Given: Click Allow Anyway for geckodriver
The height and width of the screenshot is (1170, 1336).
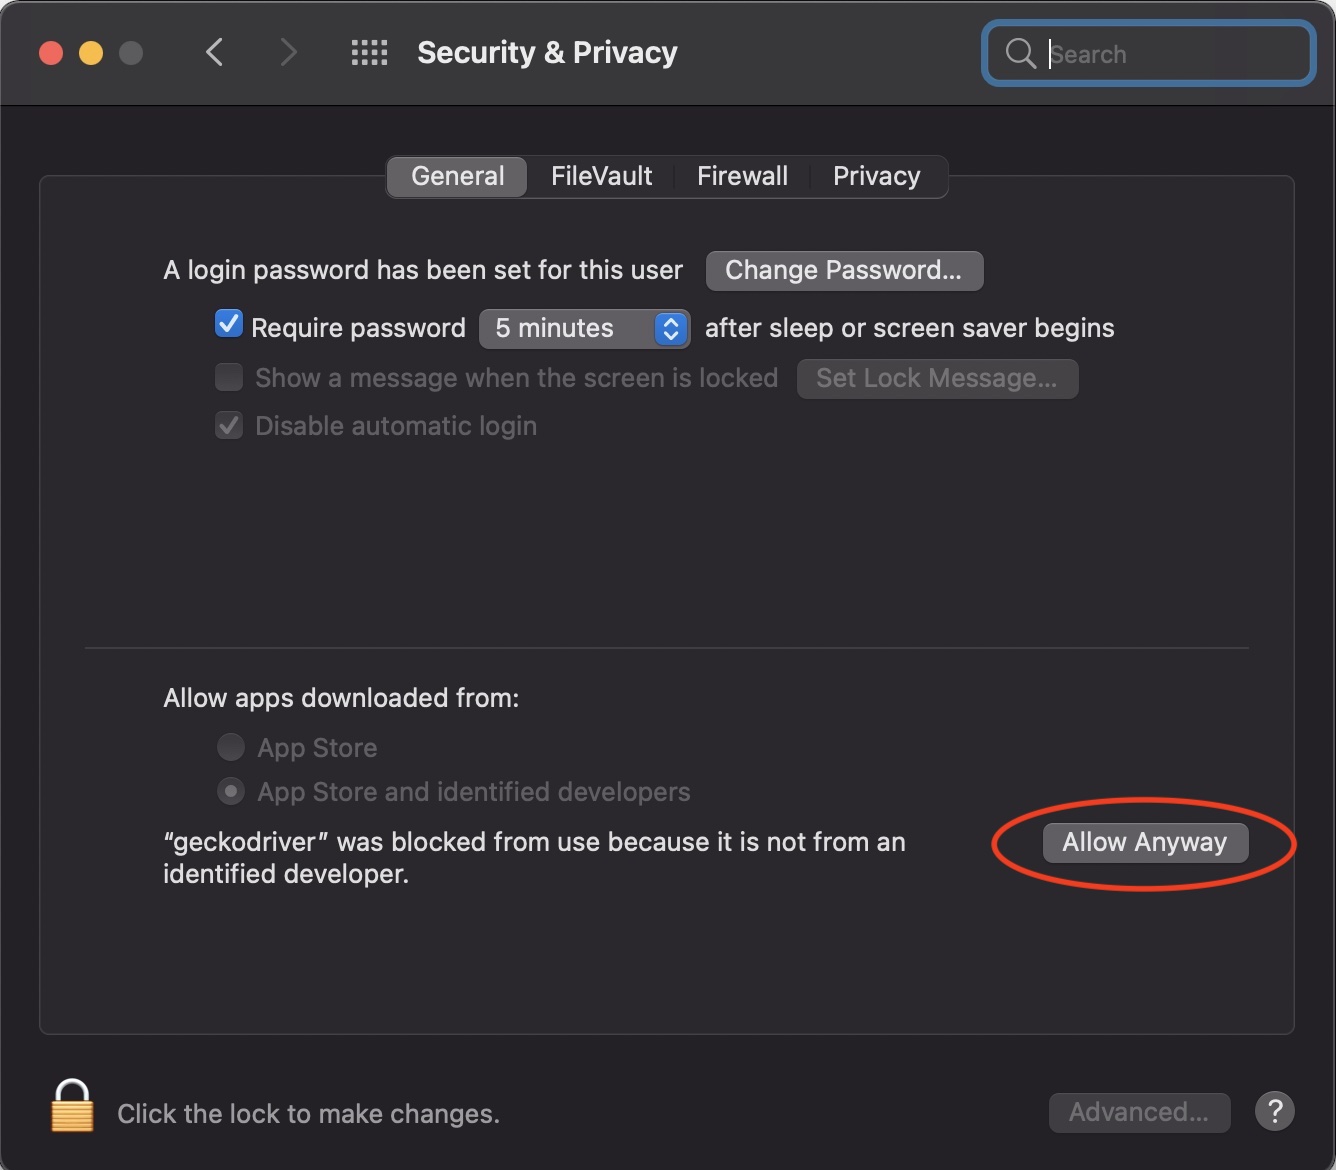Looking at the screenshot, I should (1144, 842).
